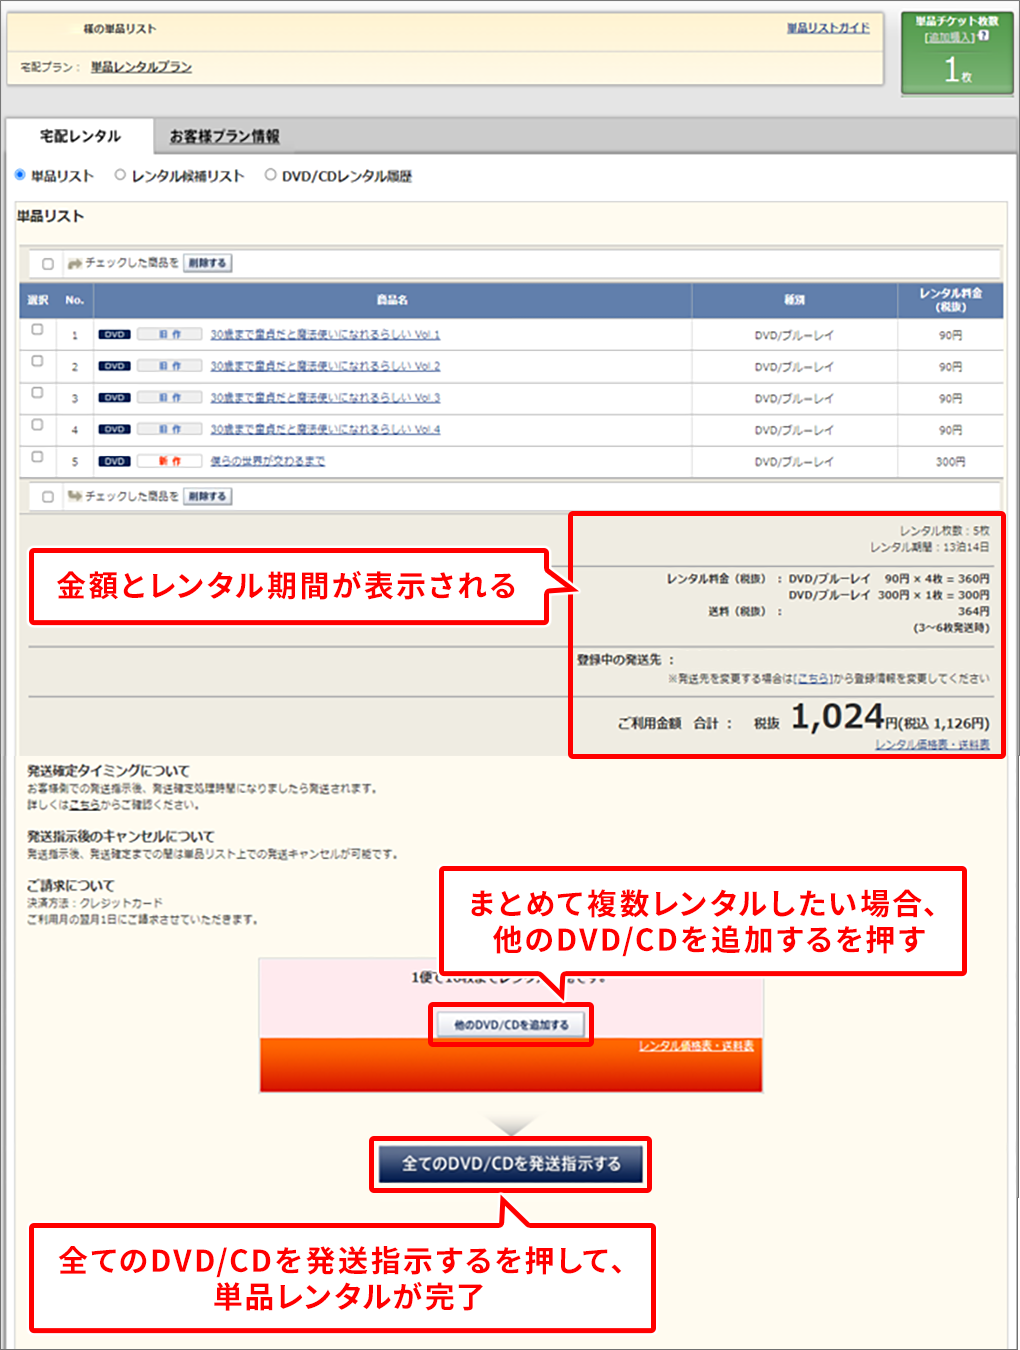The height and width of the screenshot is (1350, 1020).
Task: Select the レンタル候補リスト radio button
Action: coord(120,175)
